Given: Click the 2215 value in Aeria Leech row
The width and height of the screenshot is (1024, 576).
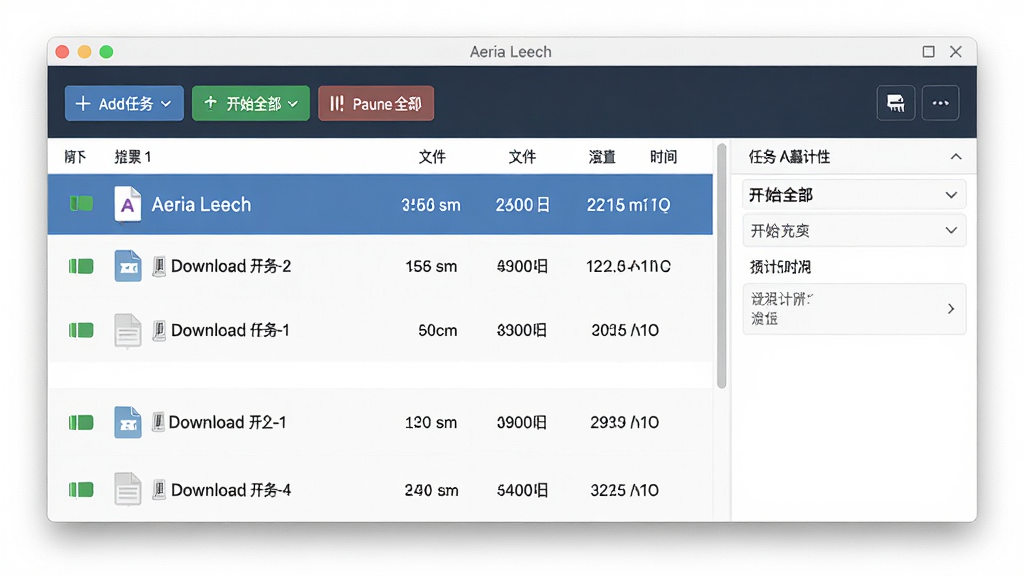Looking at the screenshot, I should coord(605,205).
